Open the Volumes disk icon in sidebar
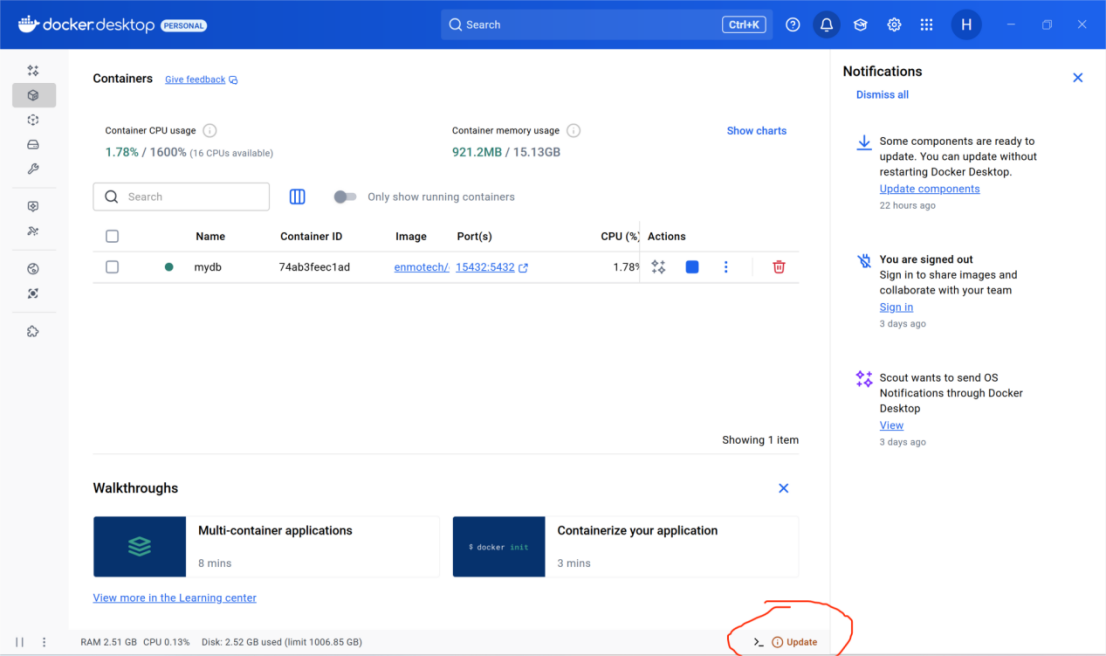The height and width of the screenshot is (656, 1106). (x=33, y=145)
